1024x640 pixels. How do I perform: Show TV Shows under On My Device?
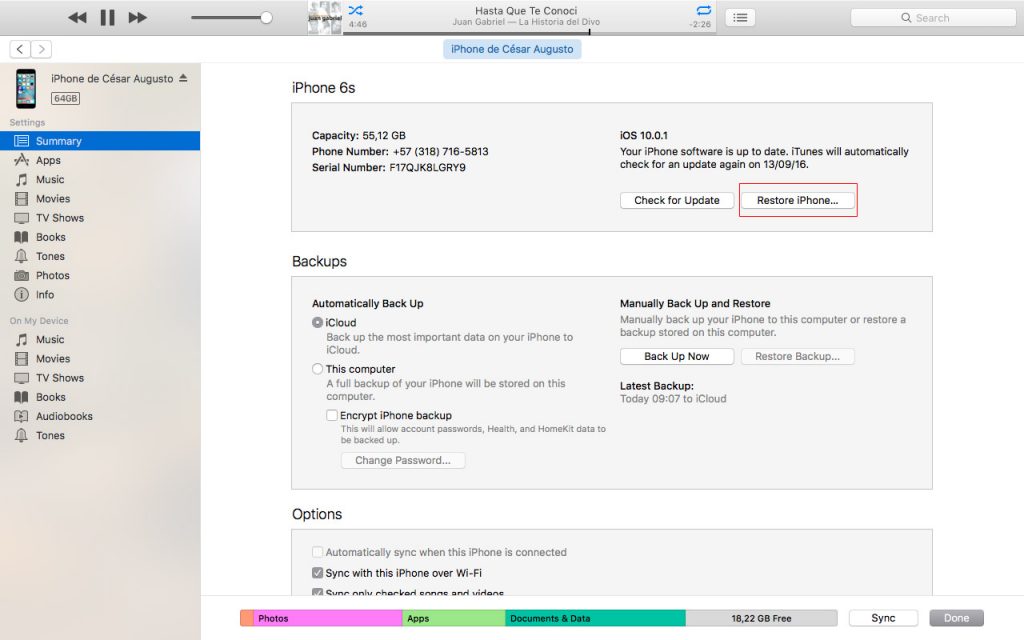click(x=100, y=378)
